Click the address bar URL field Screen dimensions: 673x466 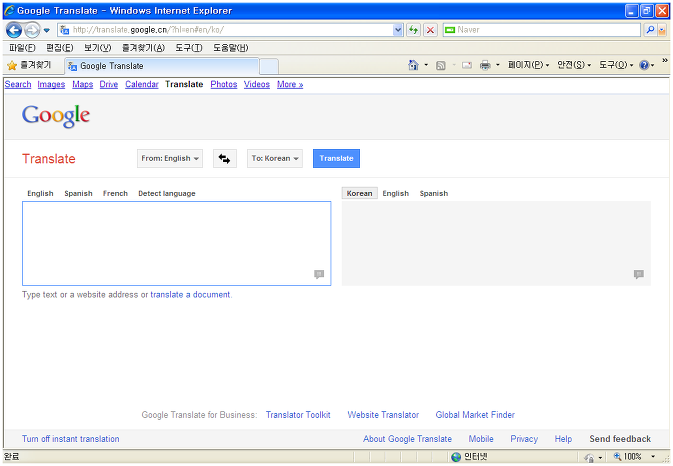[x=226, y=30]
